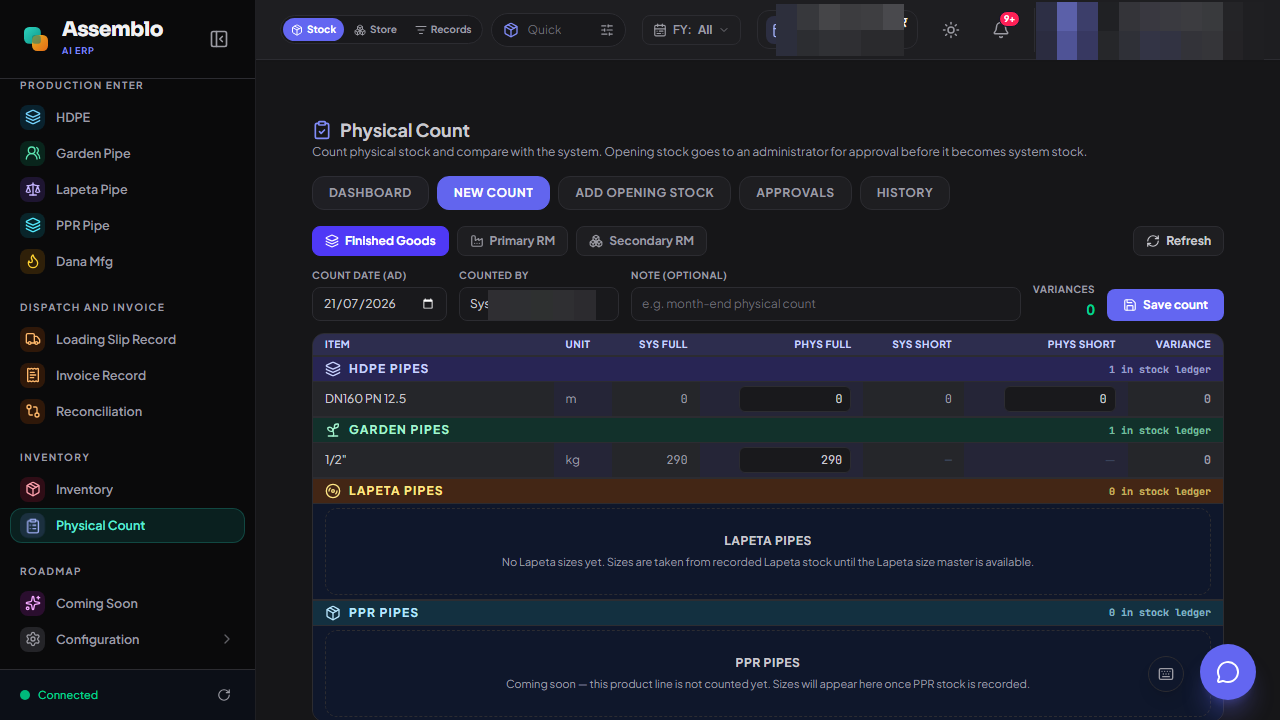Viewport: 1280px width, 720px height.
Task: Switch to Stock mode toggle
Action: pos(314,30)
